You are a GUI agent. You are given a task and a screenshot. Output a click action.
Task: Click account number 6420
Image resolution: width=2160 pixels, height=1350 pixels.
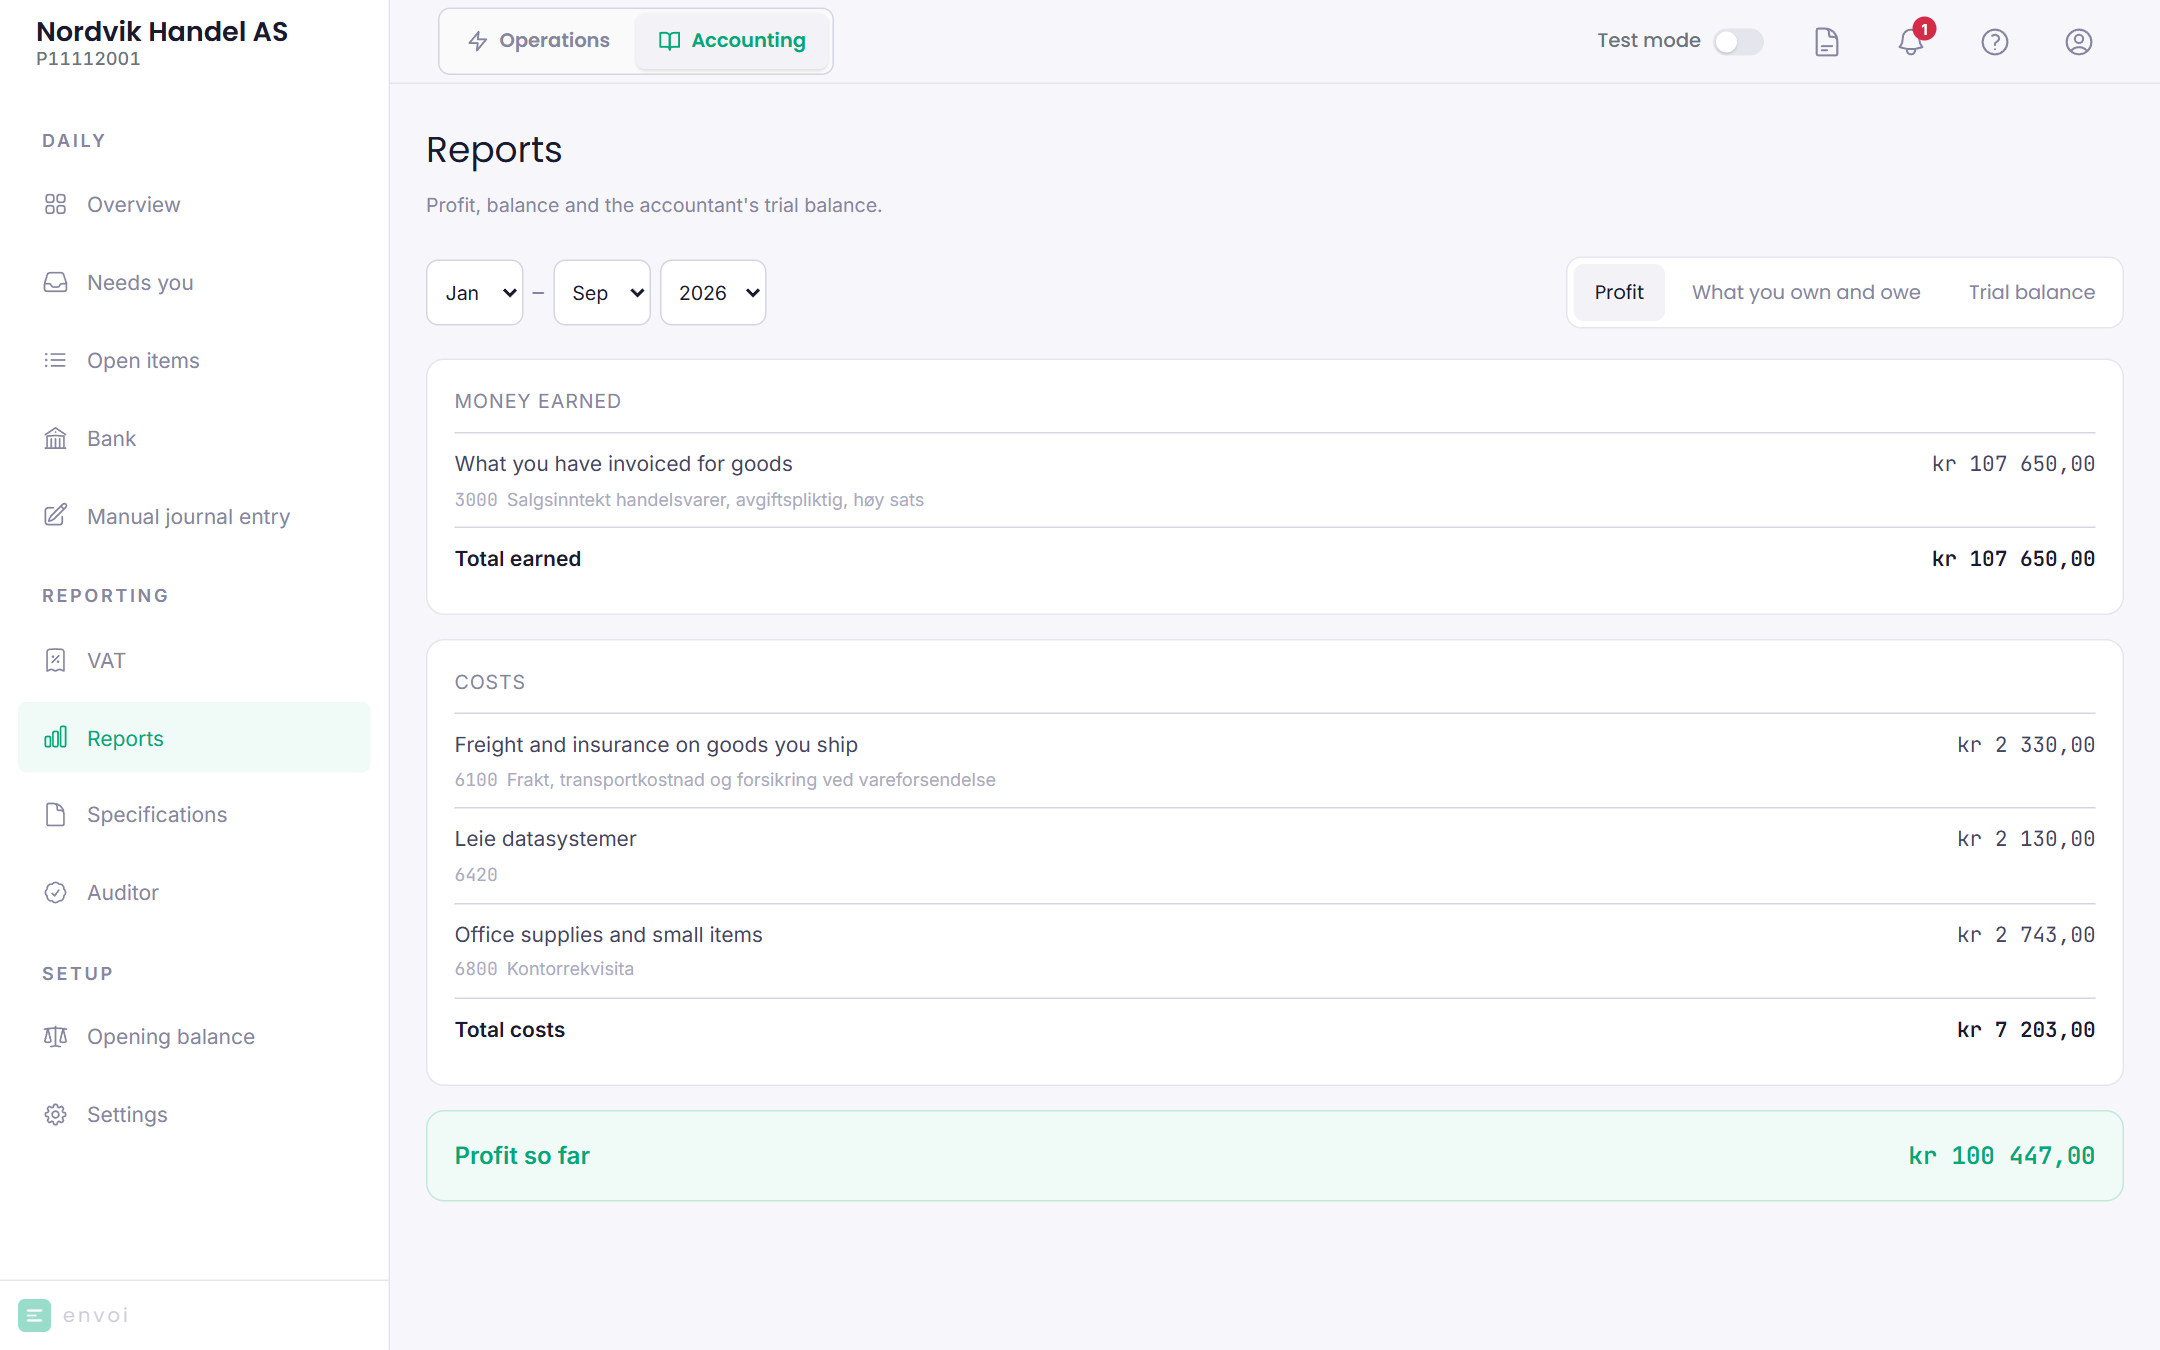pyautogui.click(x=476, y=875)
